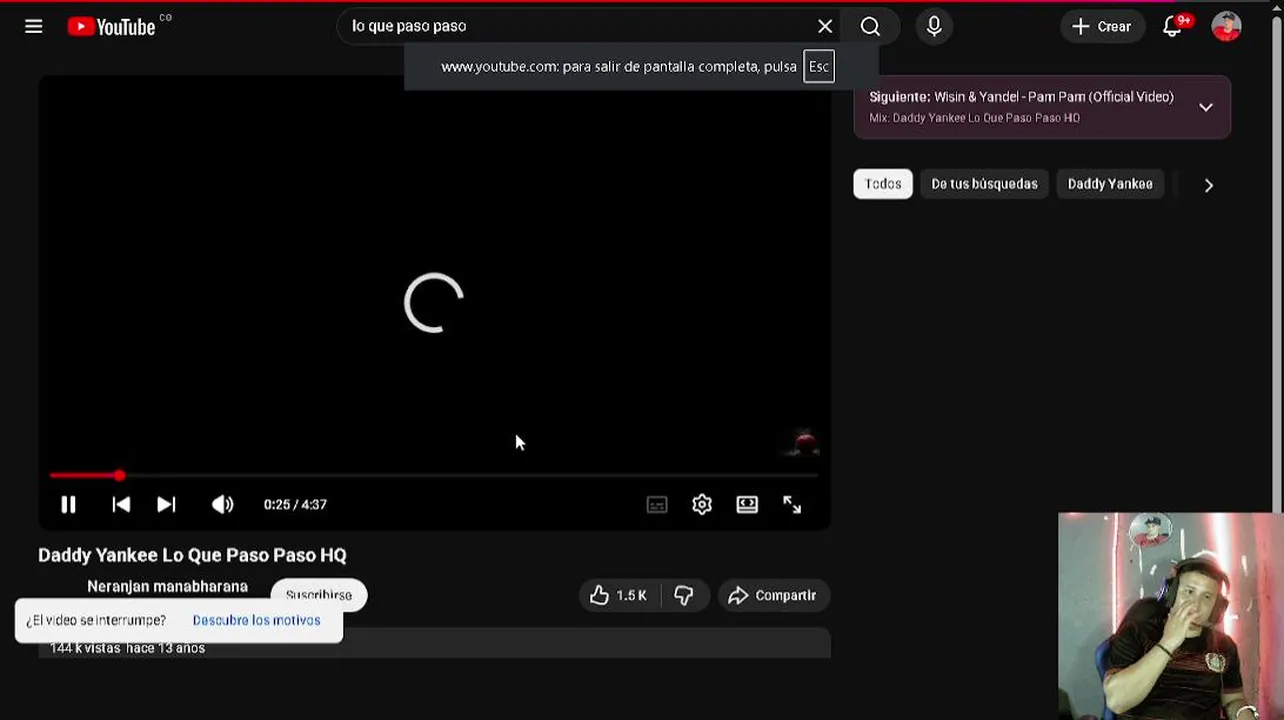Click the 0:25 / 4:37 time display
The image size is (1284, 720).
click(x=295, y=505)
